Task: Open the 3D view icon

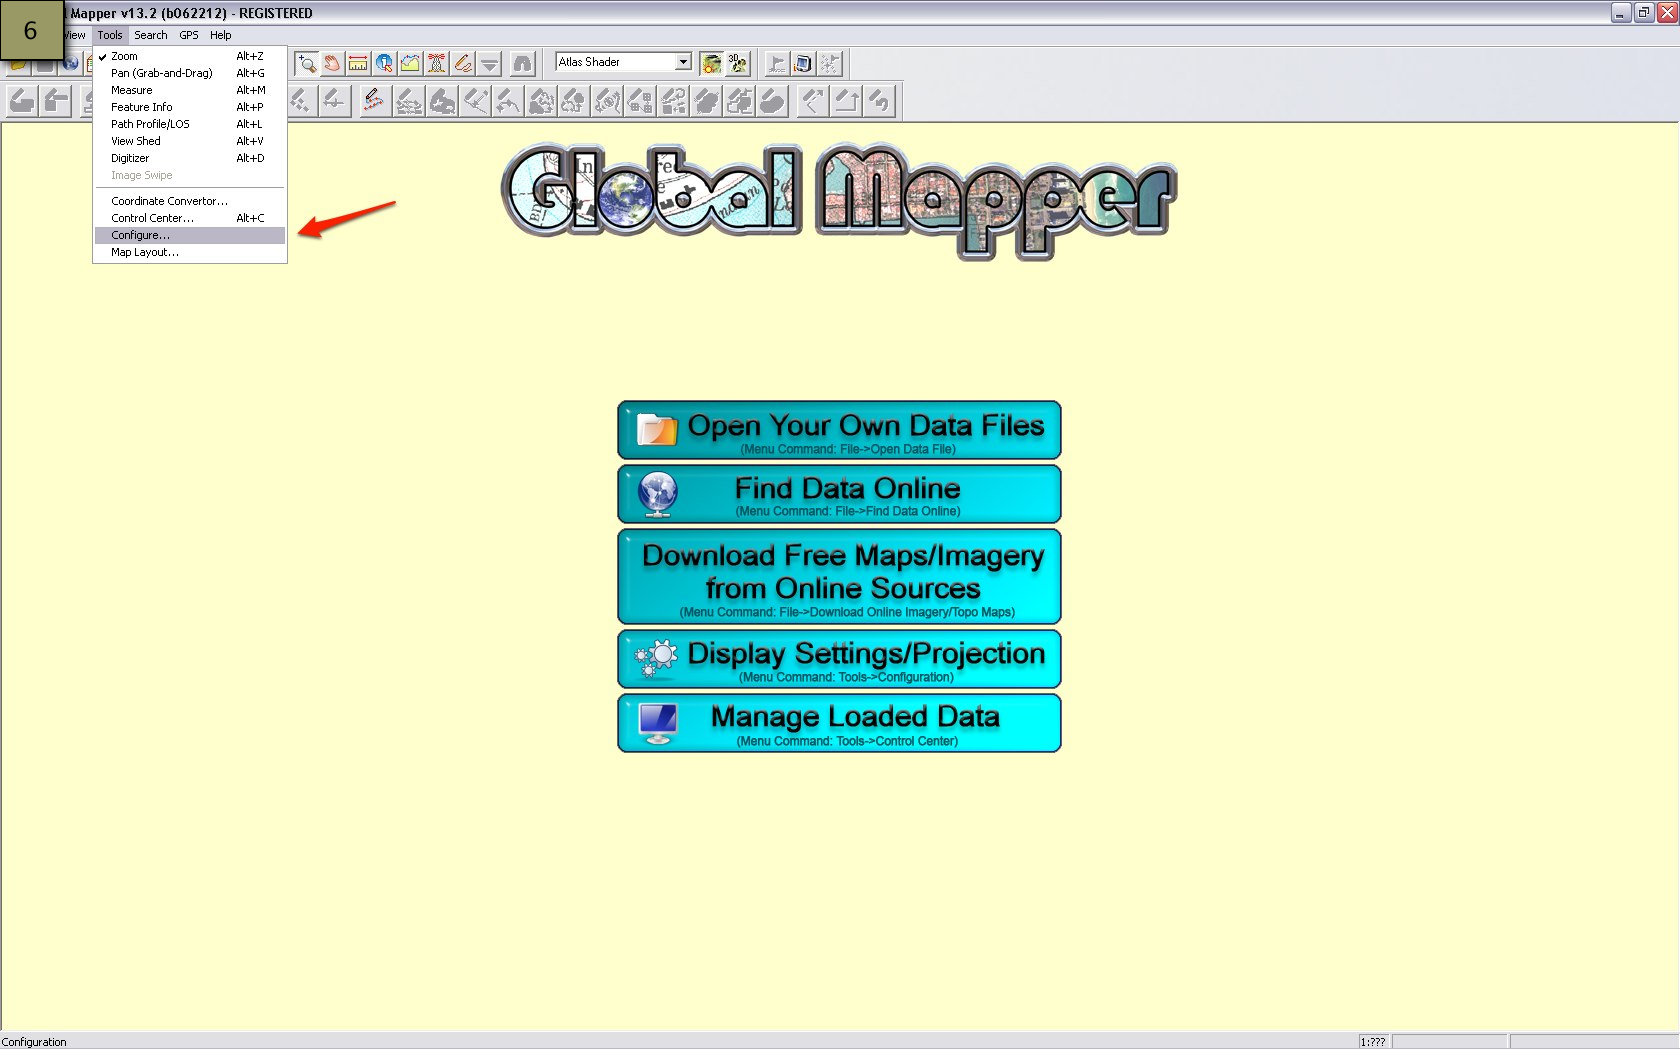Action: [737, 63]
